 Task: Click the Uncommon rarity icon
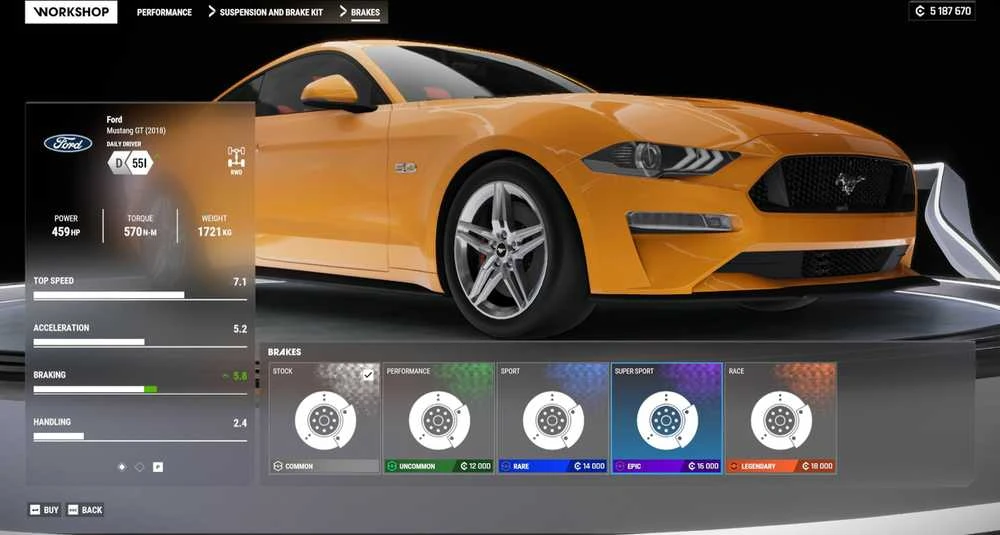point(392,466)
